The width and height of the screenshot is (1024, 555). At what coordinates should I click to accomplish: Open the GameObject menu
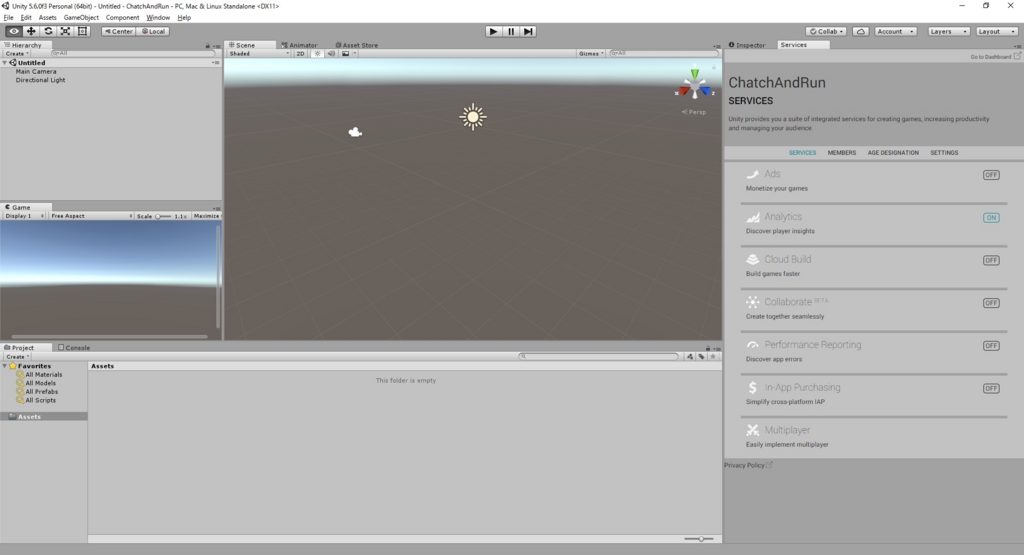81,18
